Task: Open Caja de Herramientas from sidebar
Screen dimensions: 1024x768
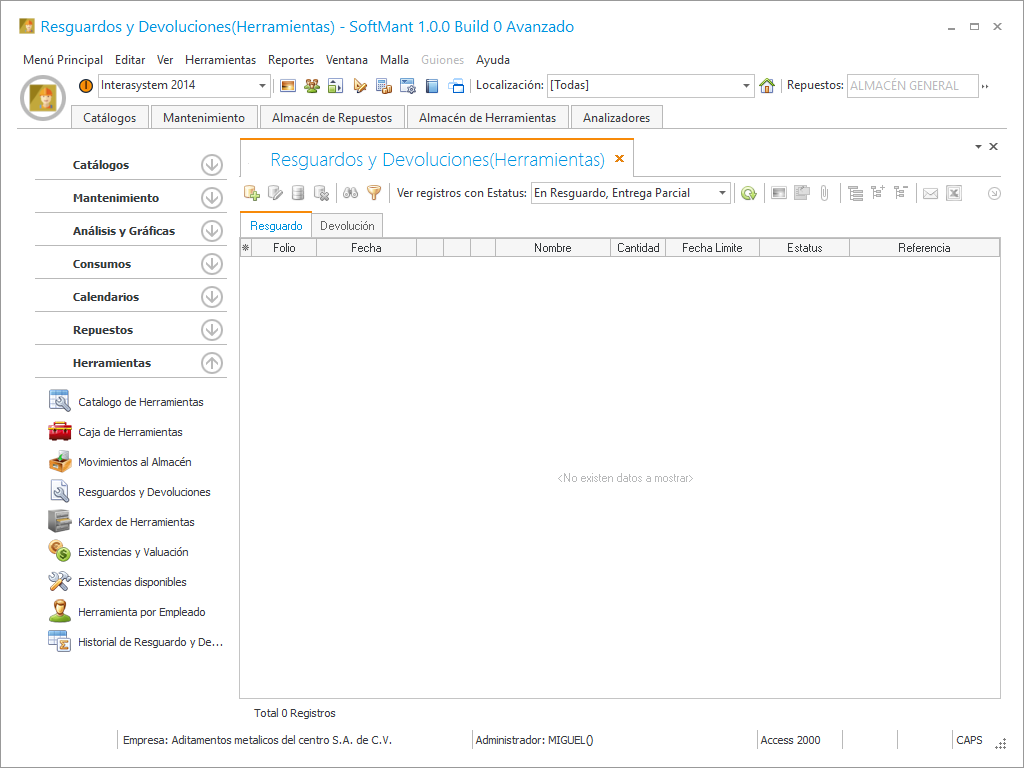Action: click(x=130, y=432)
